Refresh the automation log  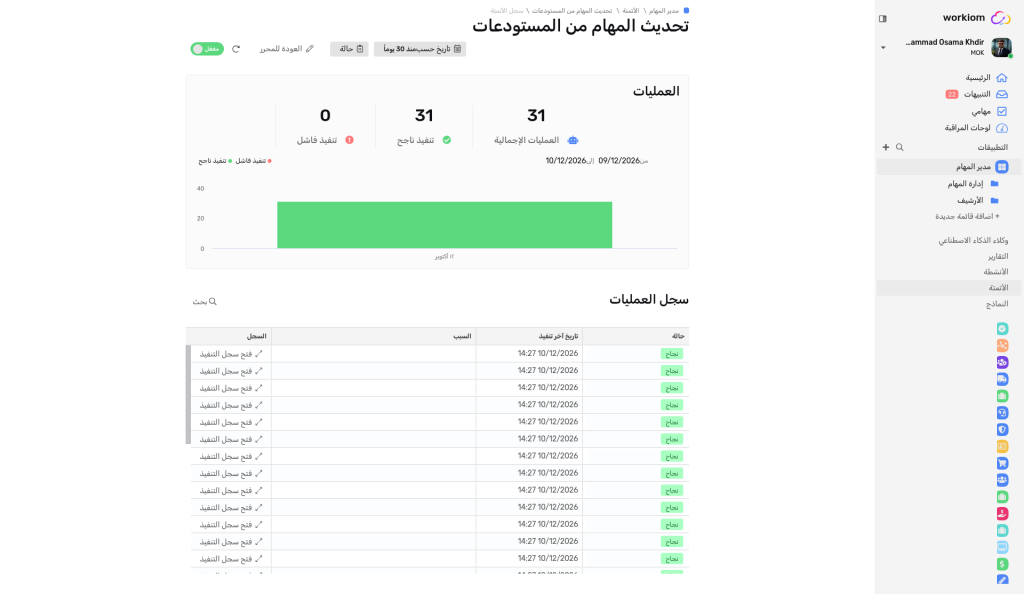pyautogui.click(x=236, y=49)
